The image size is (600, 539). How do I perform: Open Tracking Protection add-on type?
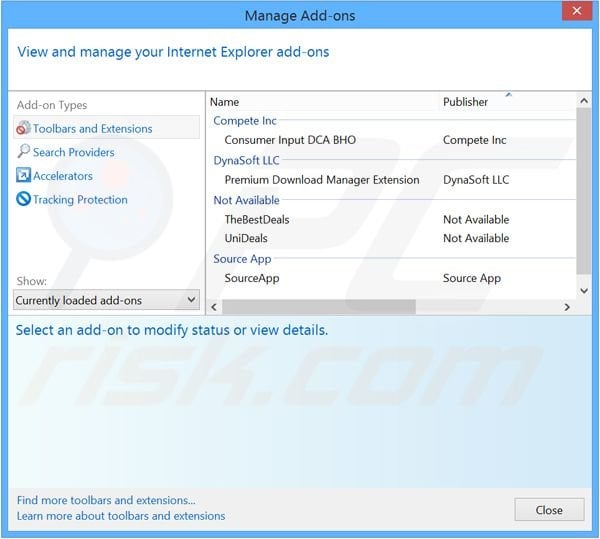coord(80,200)
